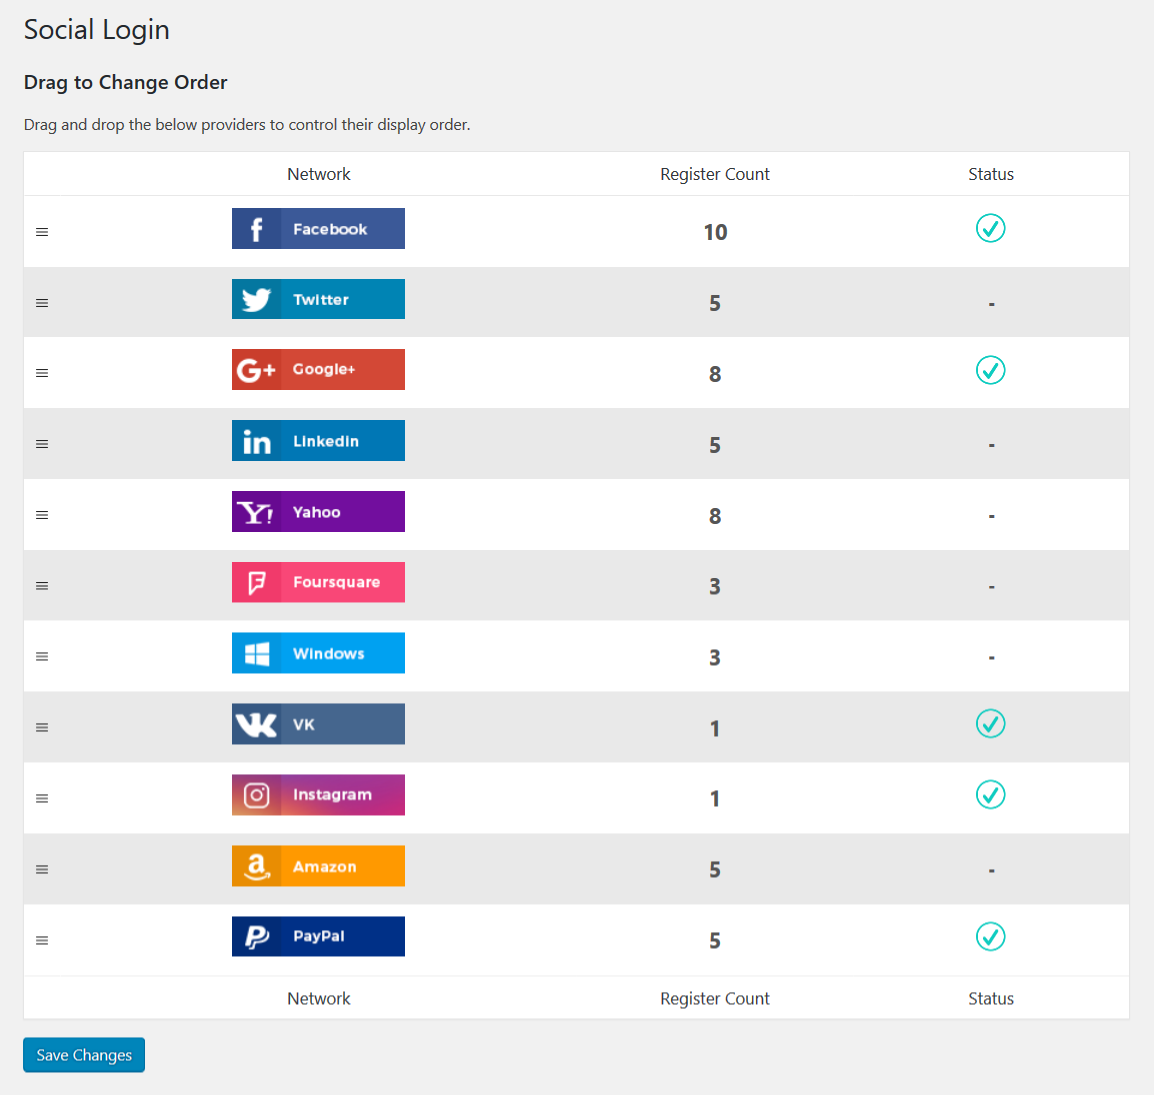Click the Twitter network button

318,299
